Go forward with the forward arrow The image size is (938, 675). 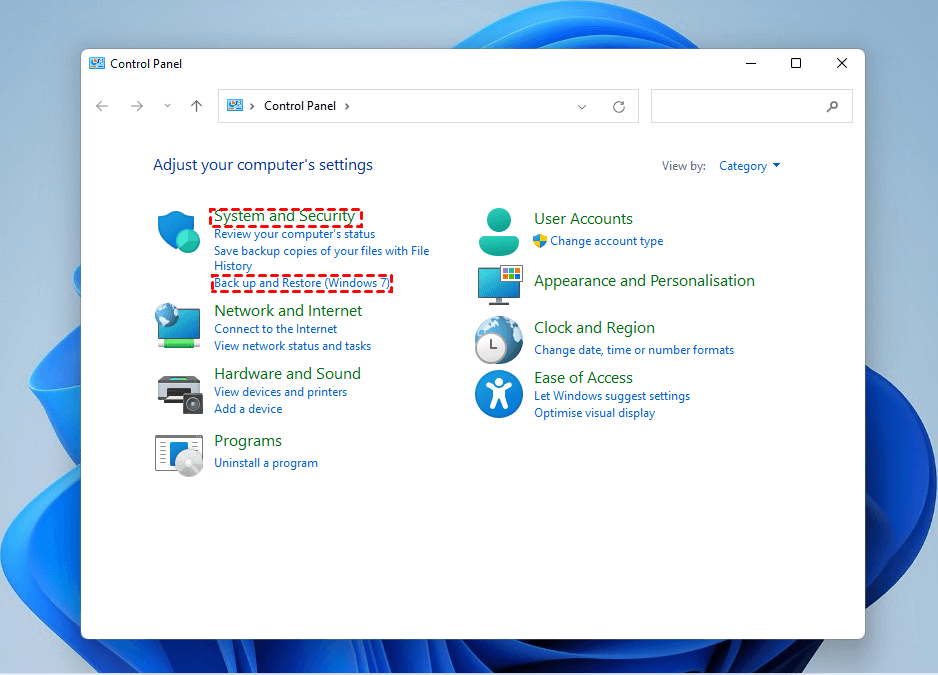click(x=137, y=106)
